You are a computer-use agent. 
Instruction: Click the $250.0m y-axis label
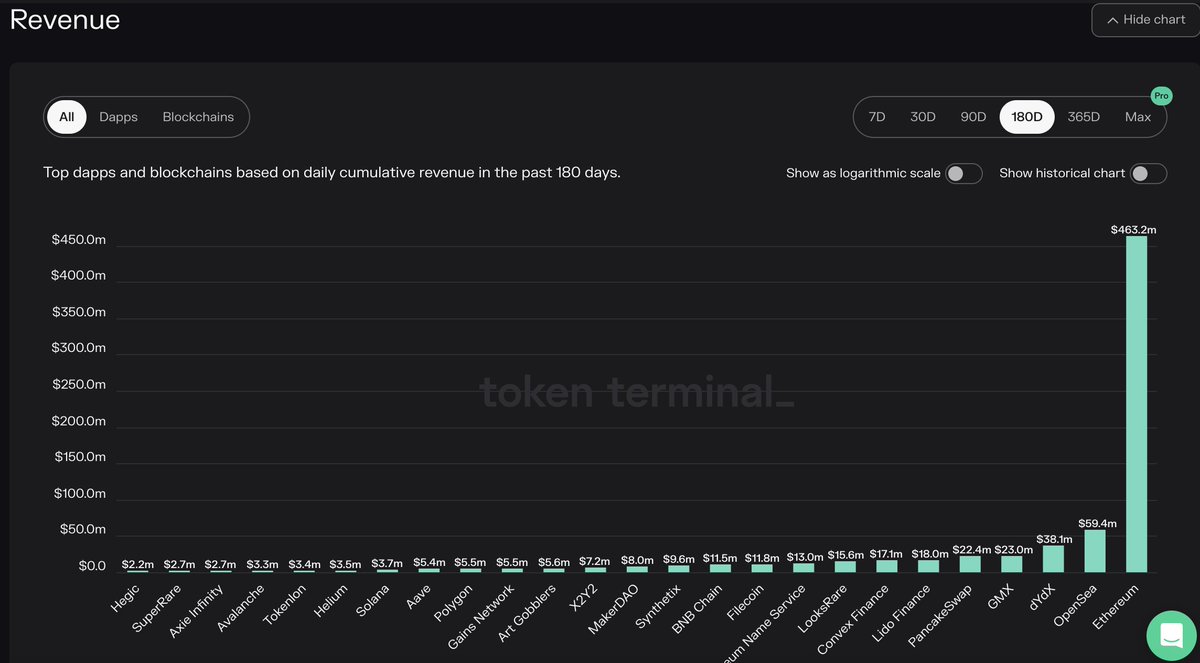79,385
